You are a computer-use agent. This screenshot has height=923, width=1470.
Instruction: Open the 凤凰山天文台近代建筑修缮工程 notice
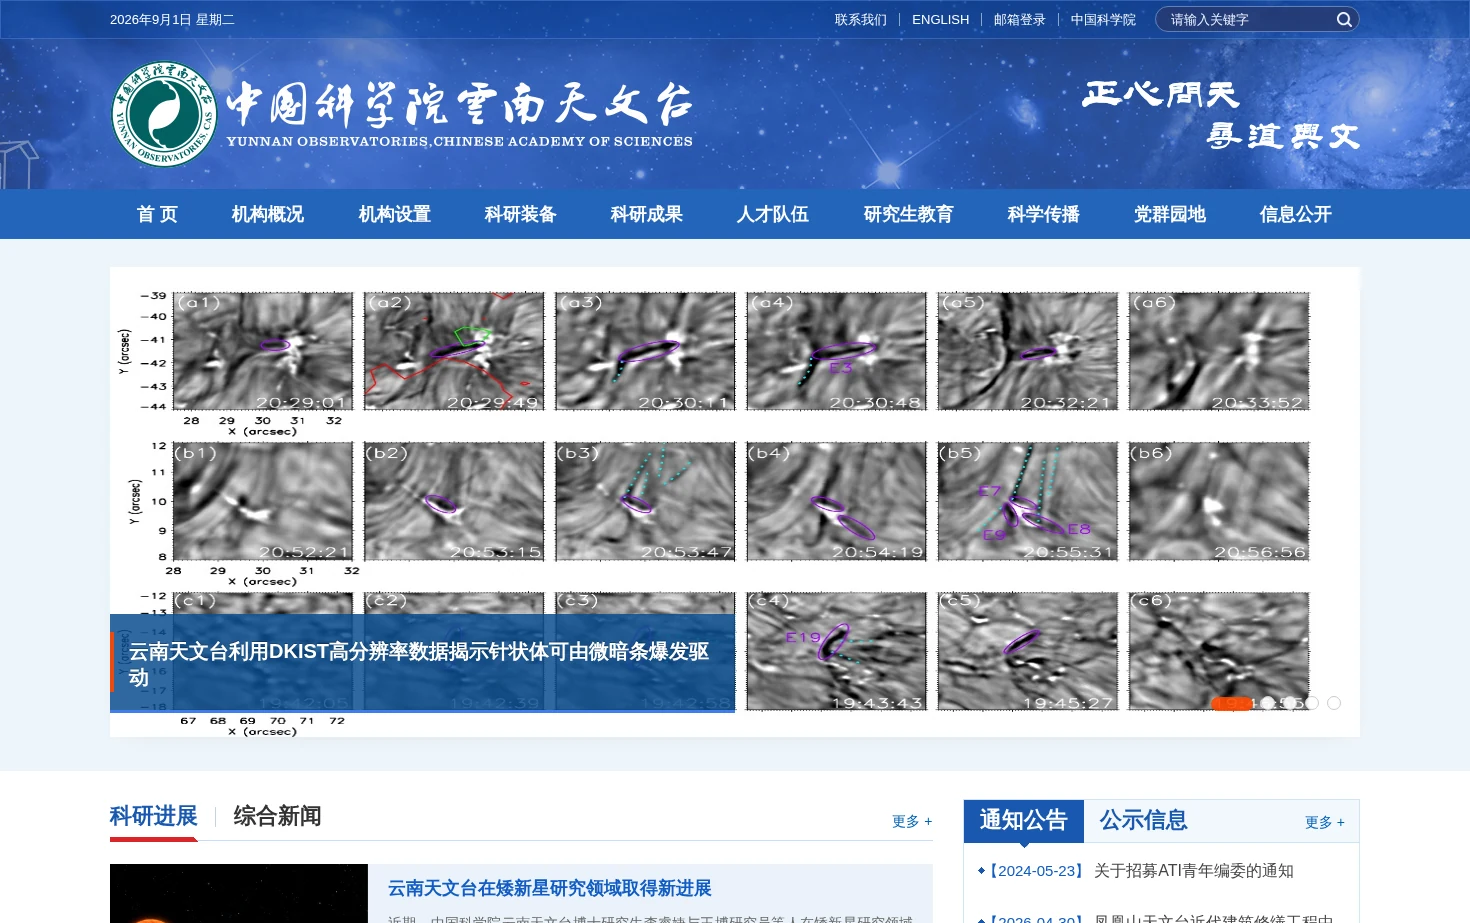[1214, 917]
